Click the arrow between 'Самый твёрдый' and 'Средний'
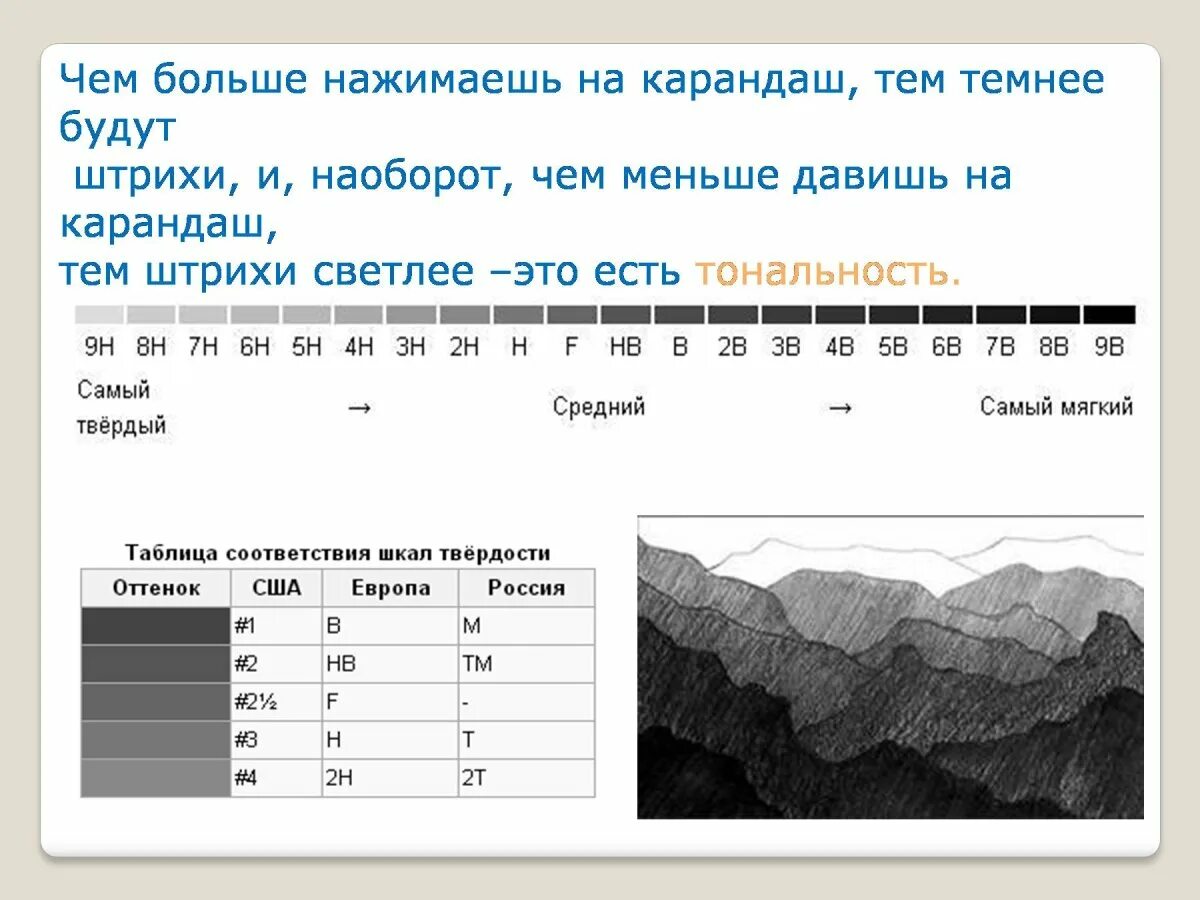The image size is (1200, 900). coord(360,408)
